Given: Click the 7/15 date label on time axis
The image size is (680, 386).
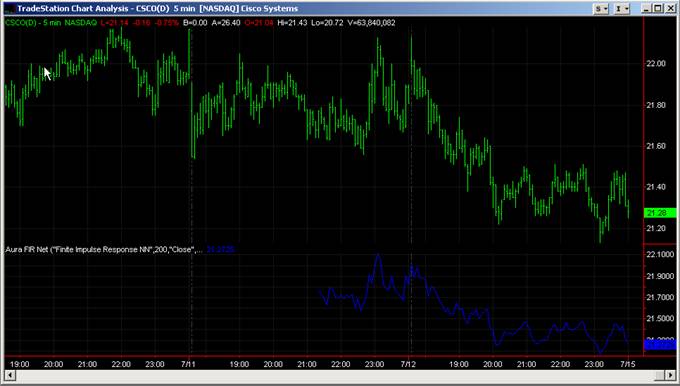Looking at the screenshot, I should pos(627,364).
